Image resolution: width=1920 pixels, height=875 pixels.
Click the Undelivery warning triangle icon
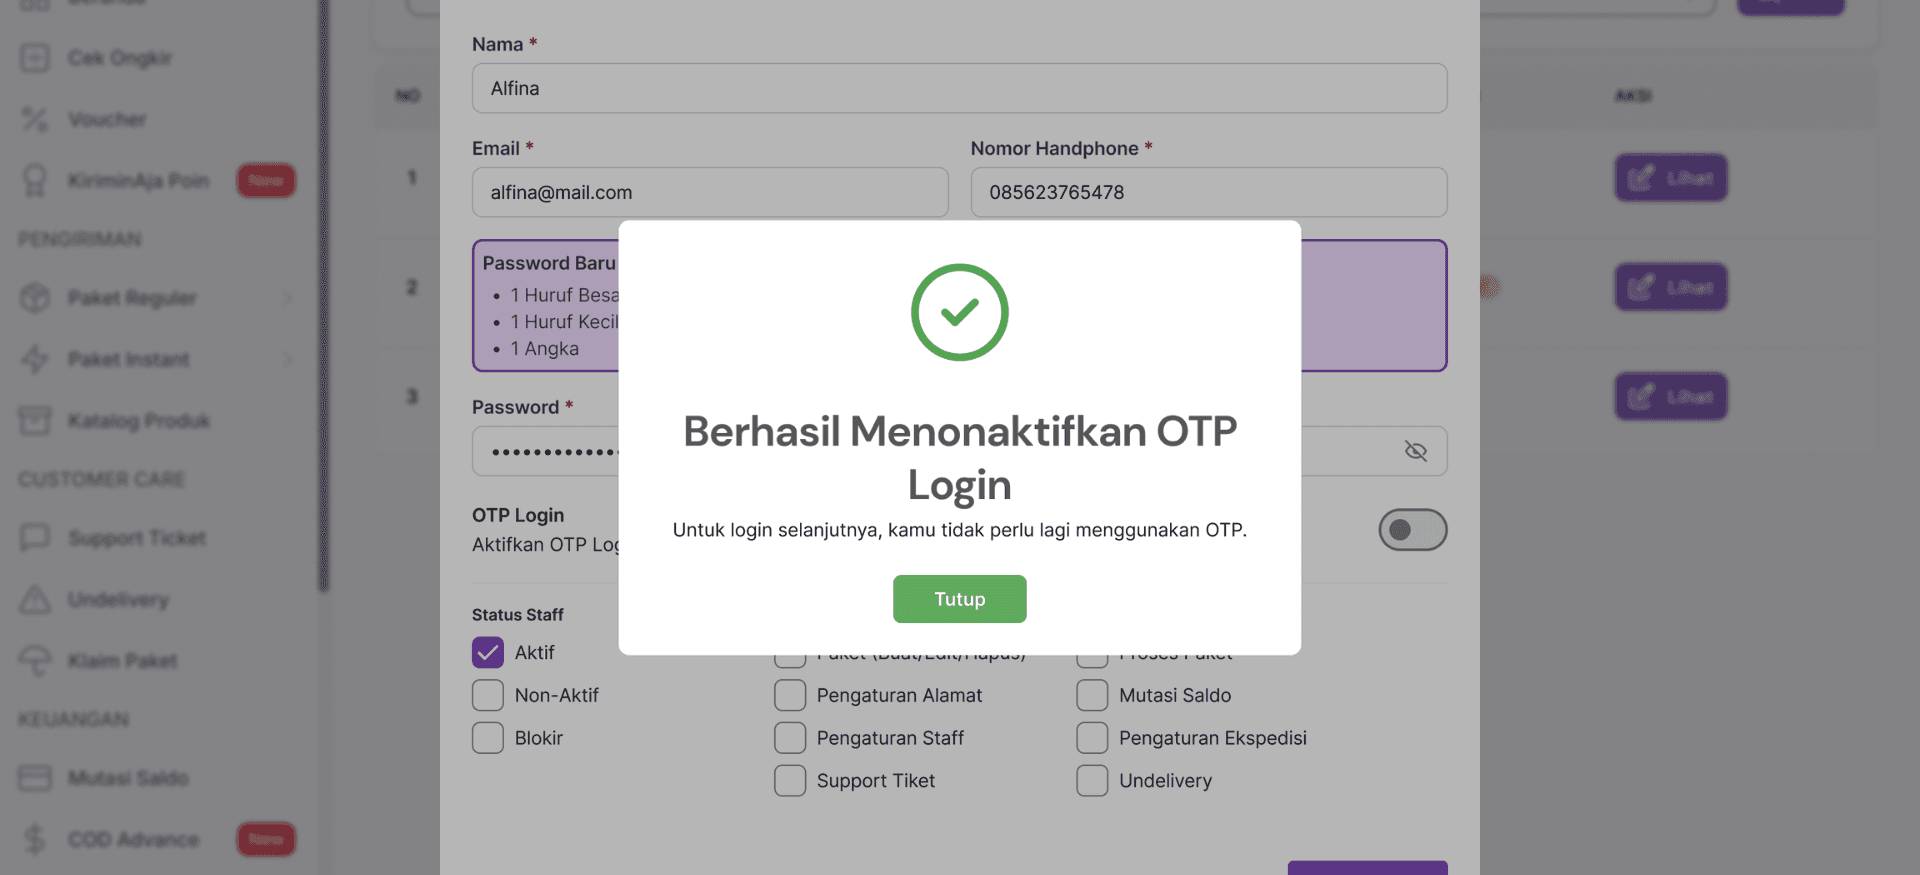point(35,600)
